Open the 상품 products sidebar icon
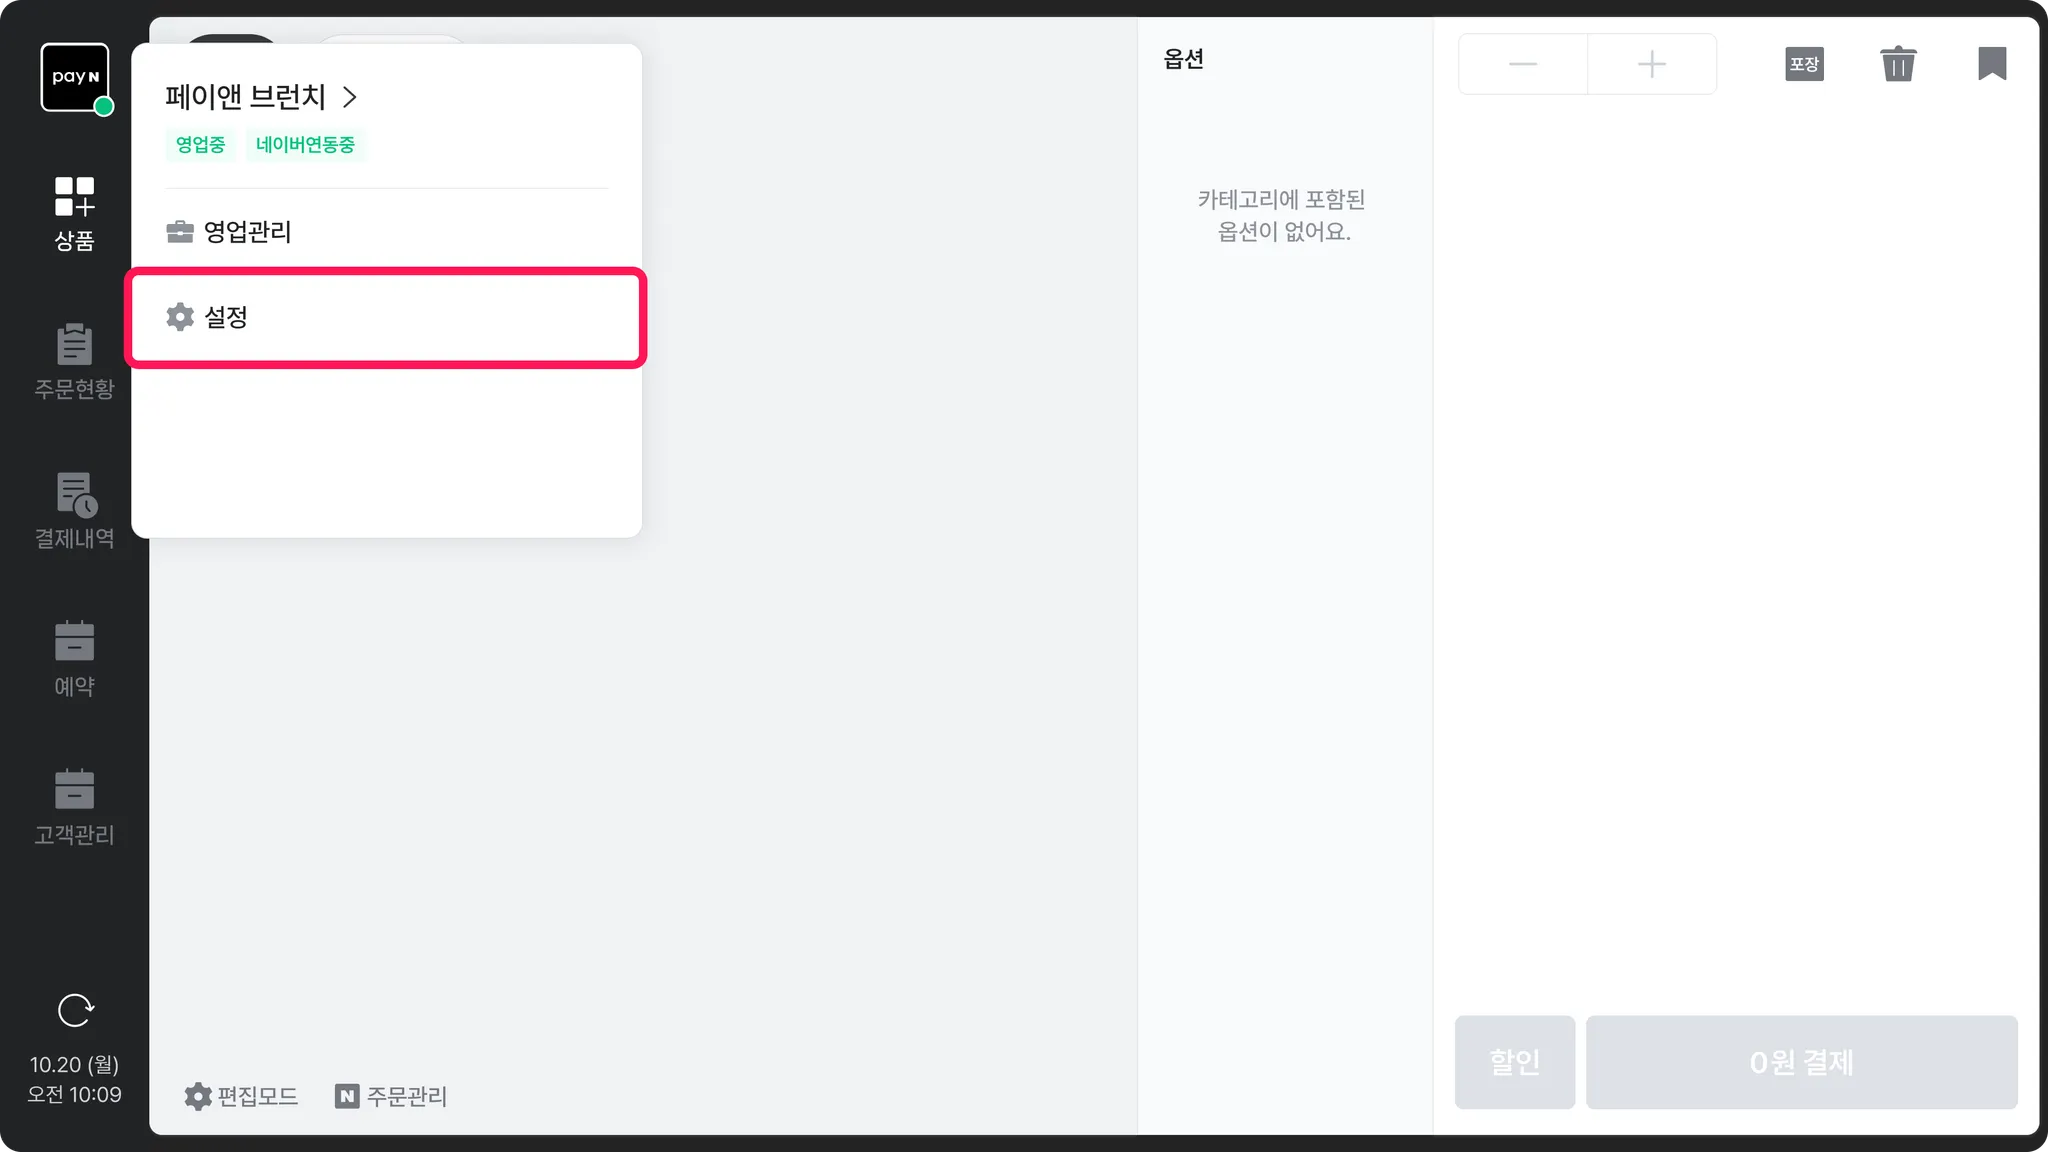This screenshot has width=2048, height=1152. pyautogui.click(x=74, y=213)
